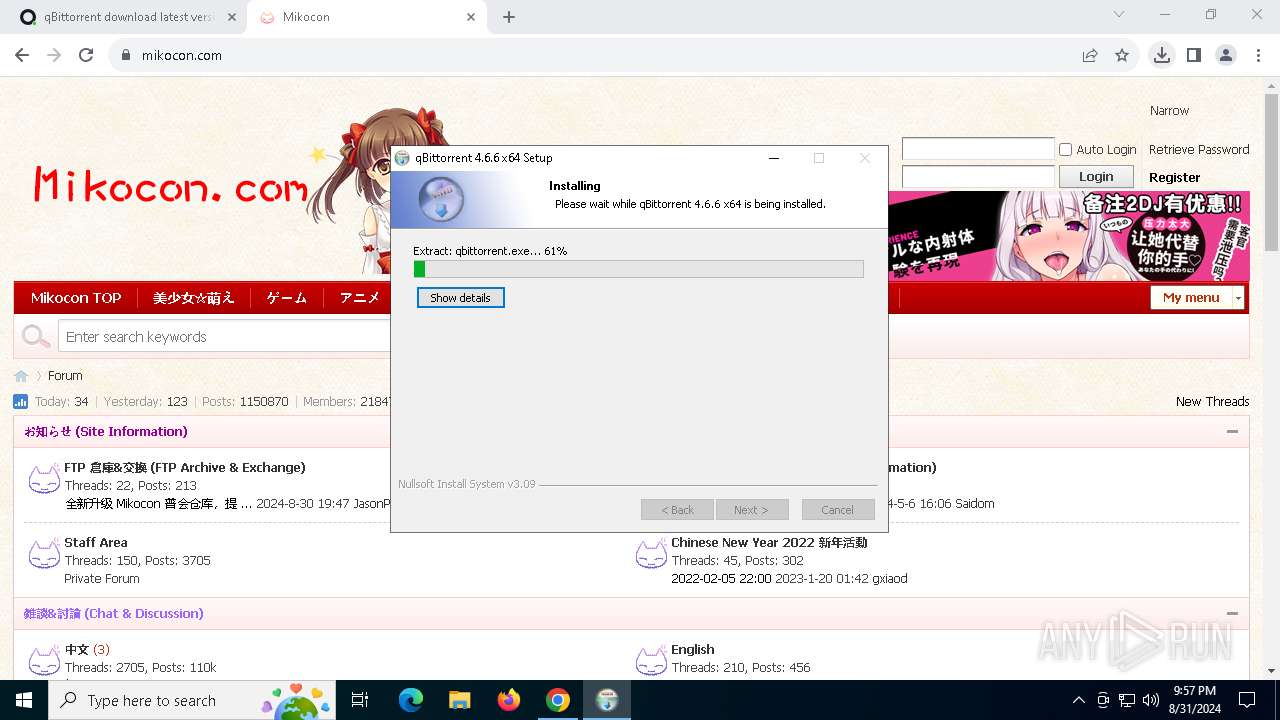
Task: Open the Retrieve Password link
Action: [x=1199, y=149]
